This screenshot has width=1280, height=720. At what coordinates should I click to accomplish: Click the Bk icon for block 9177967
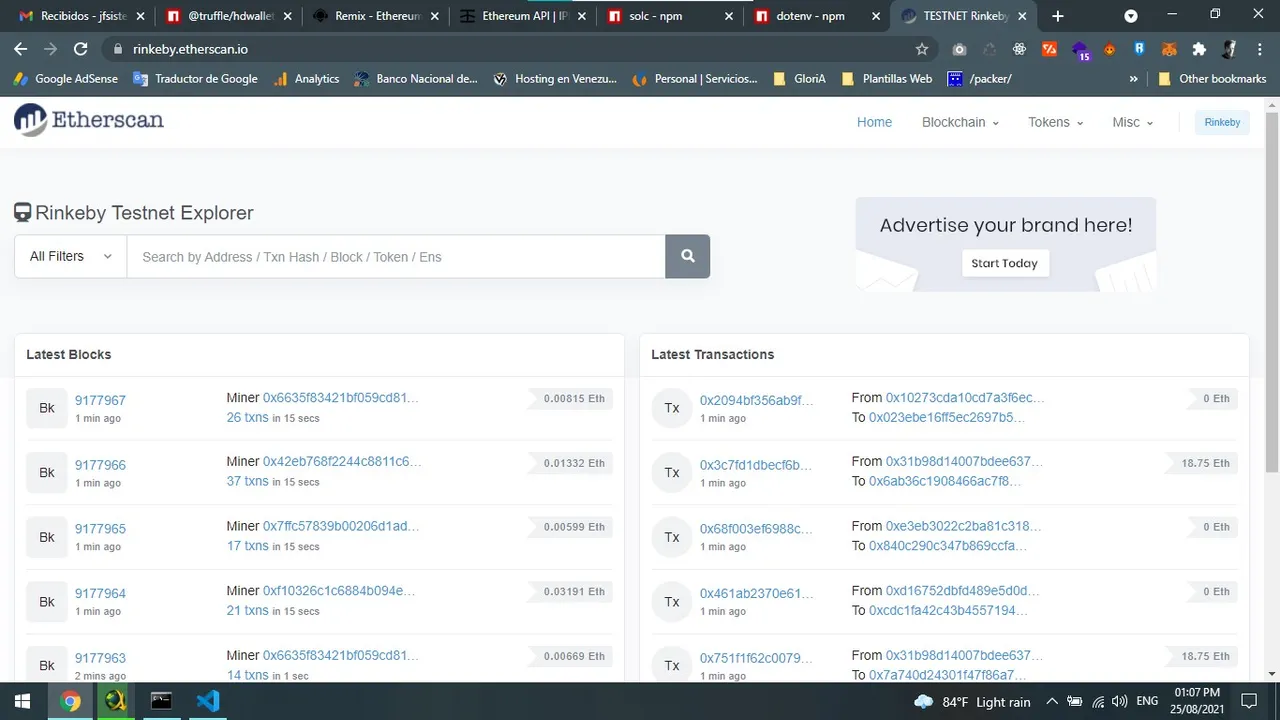(47, 408)
